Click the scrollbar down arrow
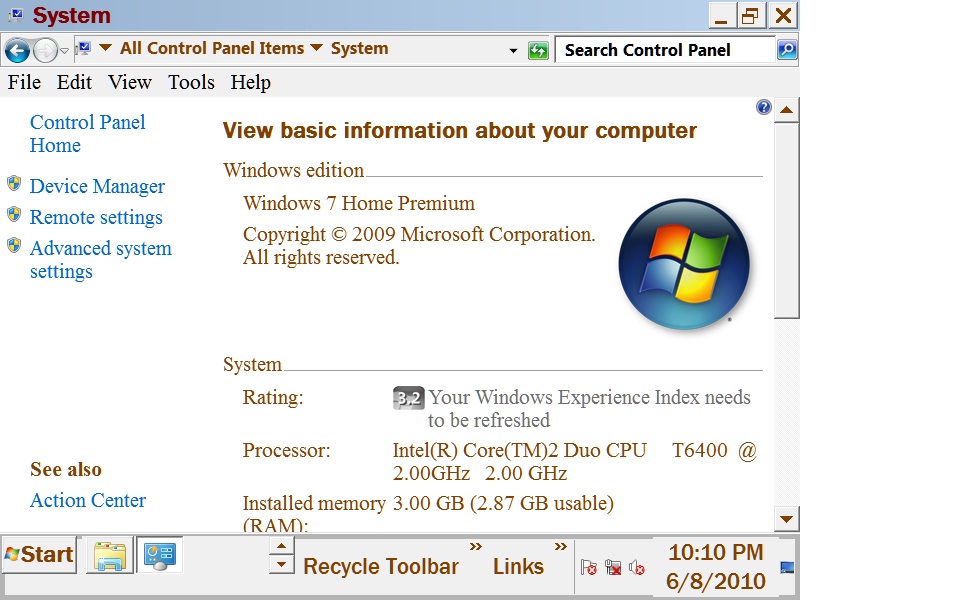This screenshot has height=600, width=960. click(787, 519)
